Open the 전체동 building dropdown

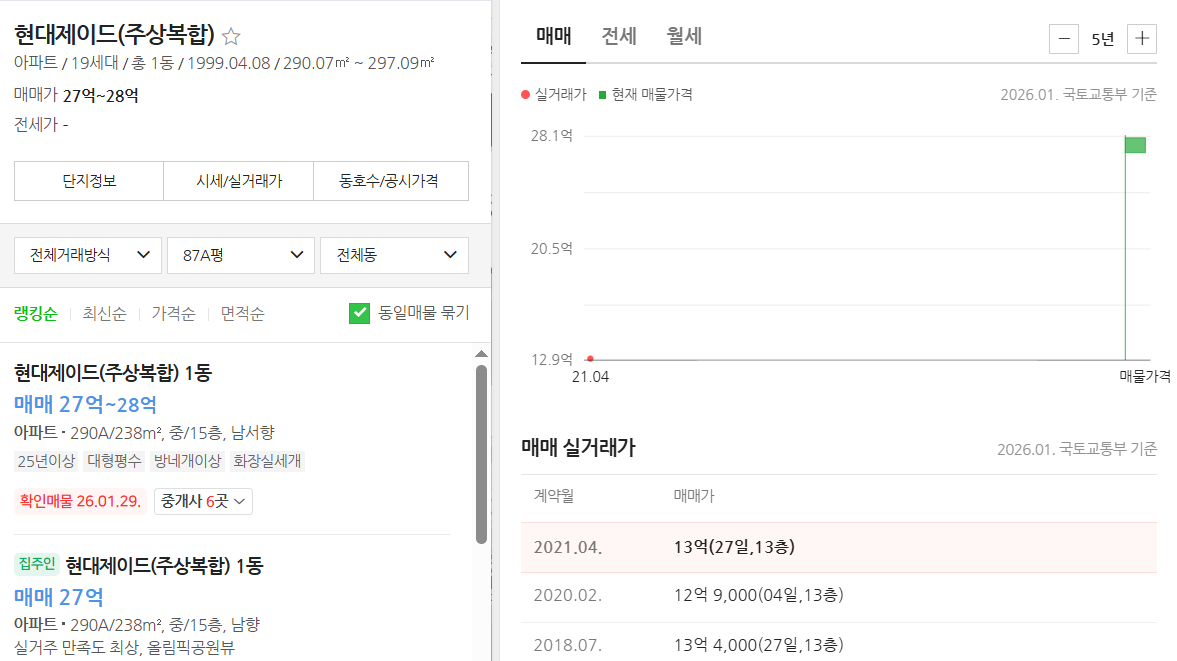(394, 255)
